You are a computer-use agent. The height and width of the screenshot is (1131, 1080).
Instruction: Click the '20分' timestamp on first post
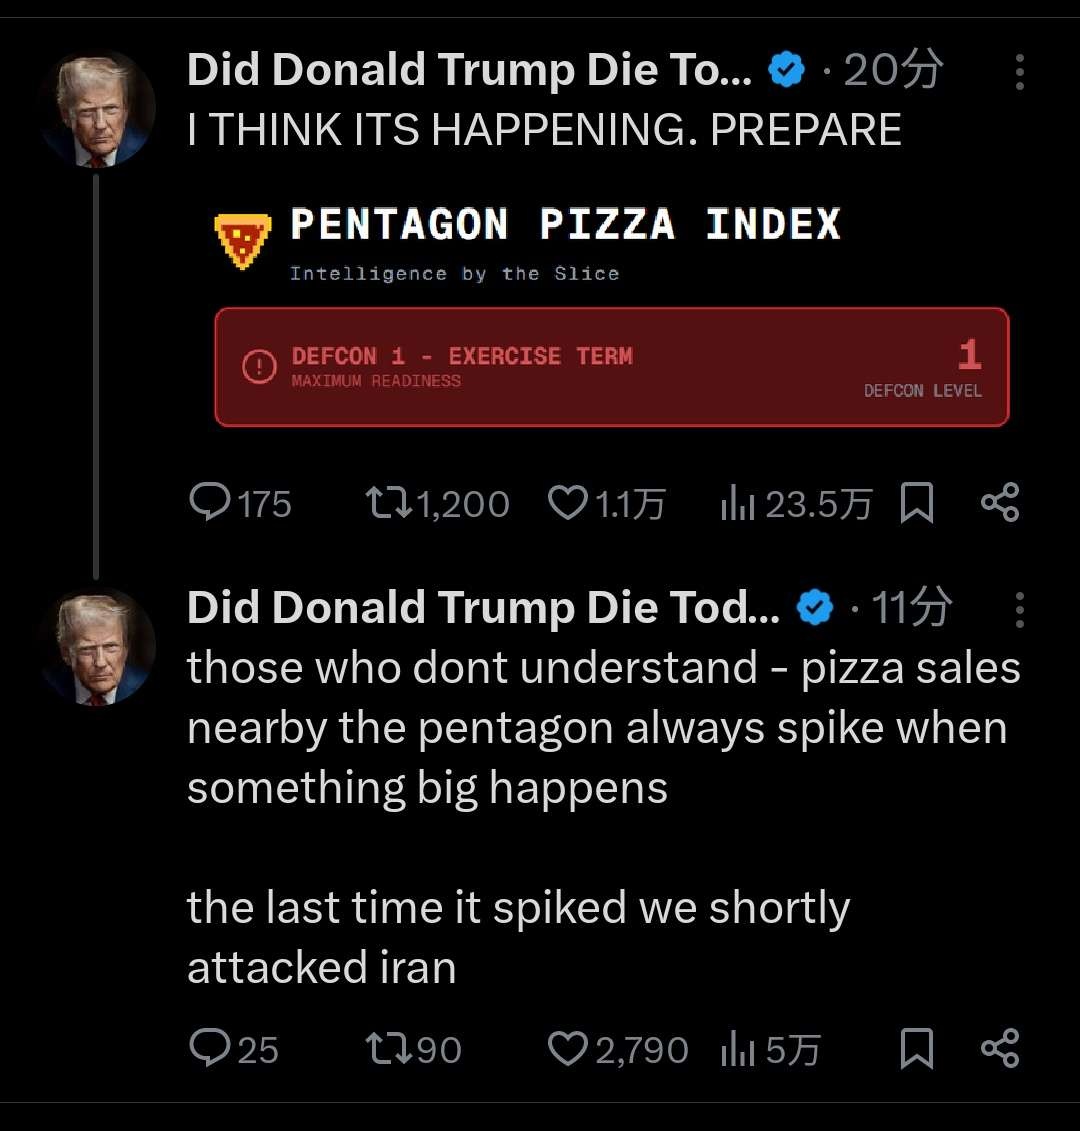coord(892,70)
